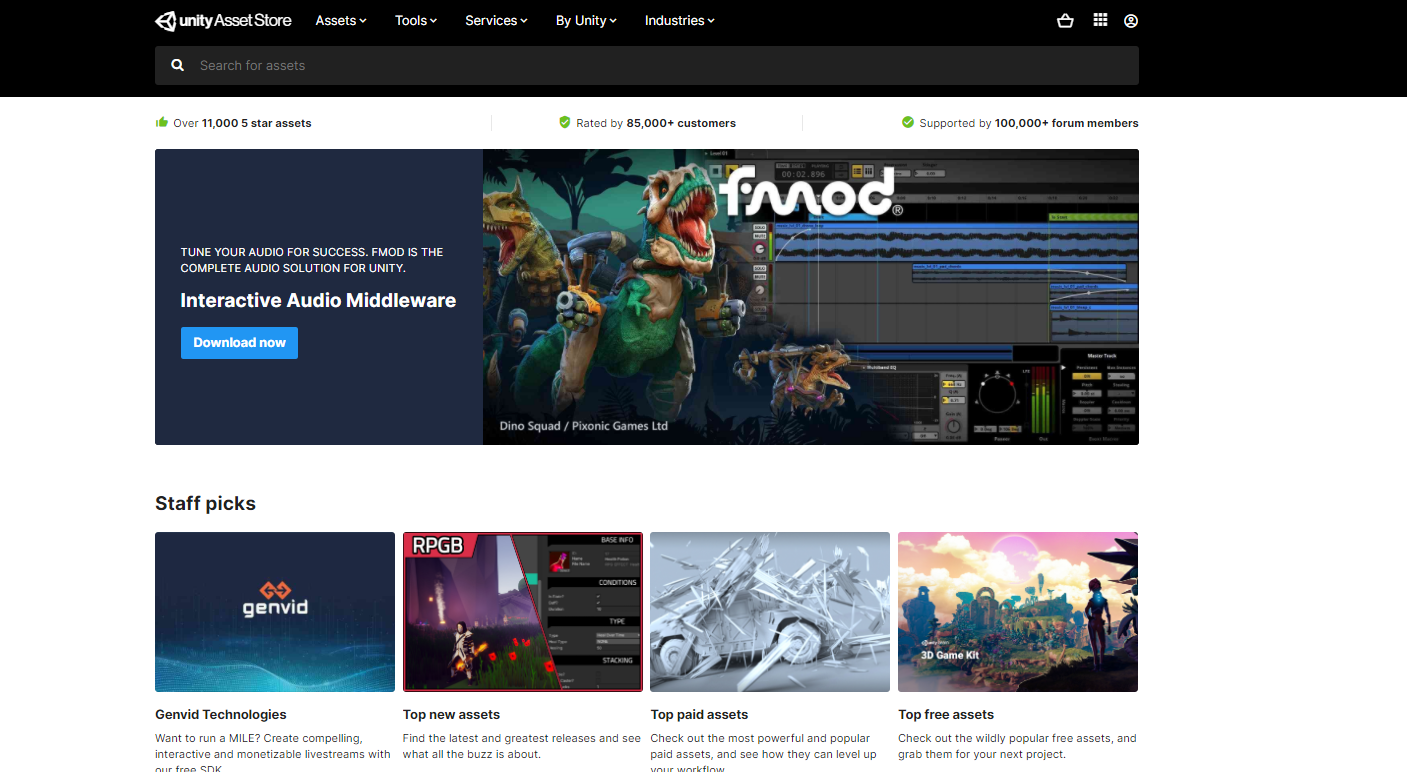Click the 'Dino Squad / Pixonic Games Ltd' caption
Screen dimensions: 1407x772
tap(584, 426)
